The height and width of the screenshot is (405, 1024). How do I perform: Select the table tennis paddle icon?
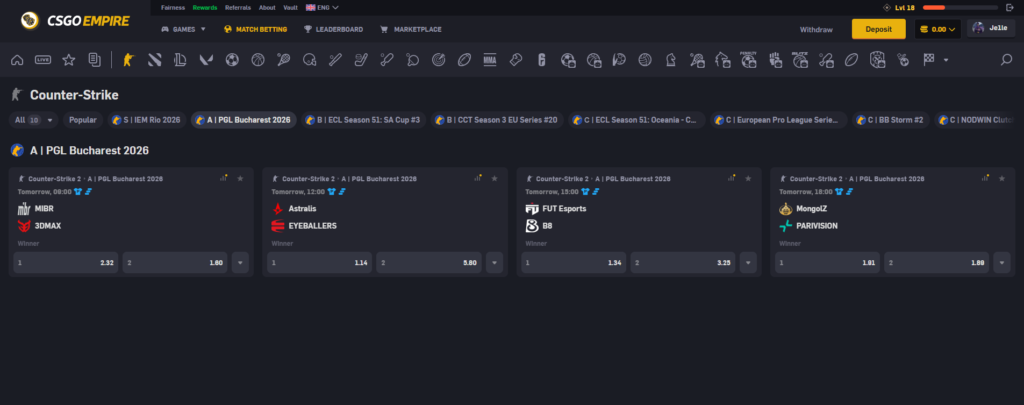[413, 60]
